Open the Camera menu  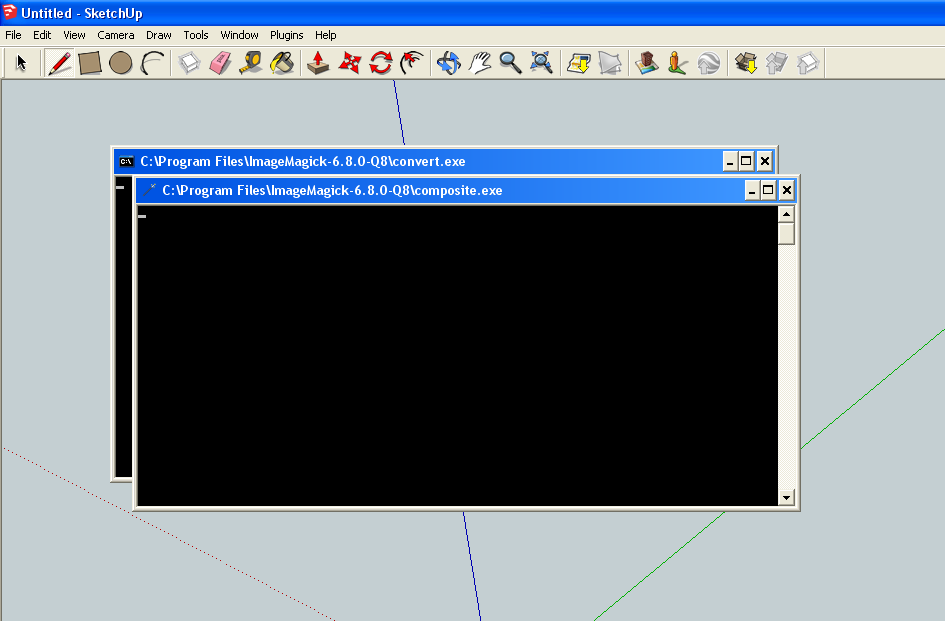(116, 35)
